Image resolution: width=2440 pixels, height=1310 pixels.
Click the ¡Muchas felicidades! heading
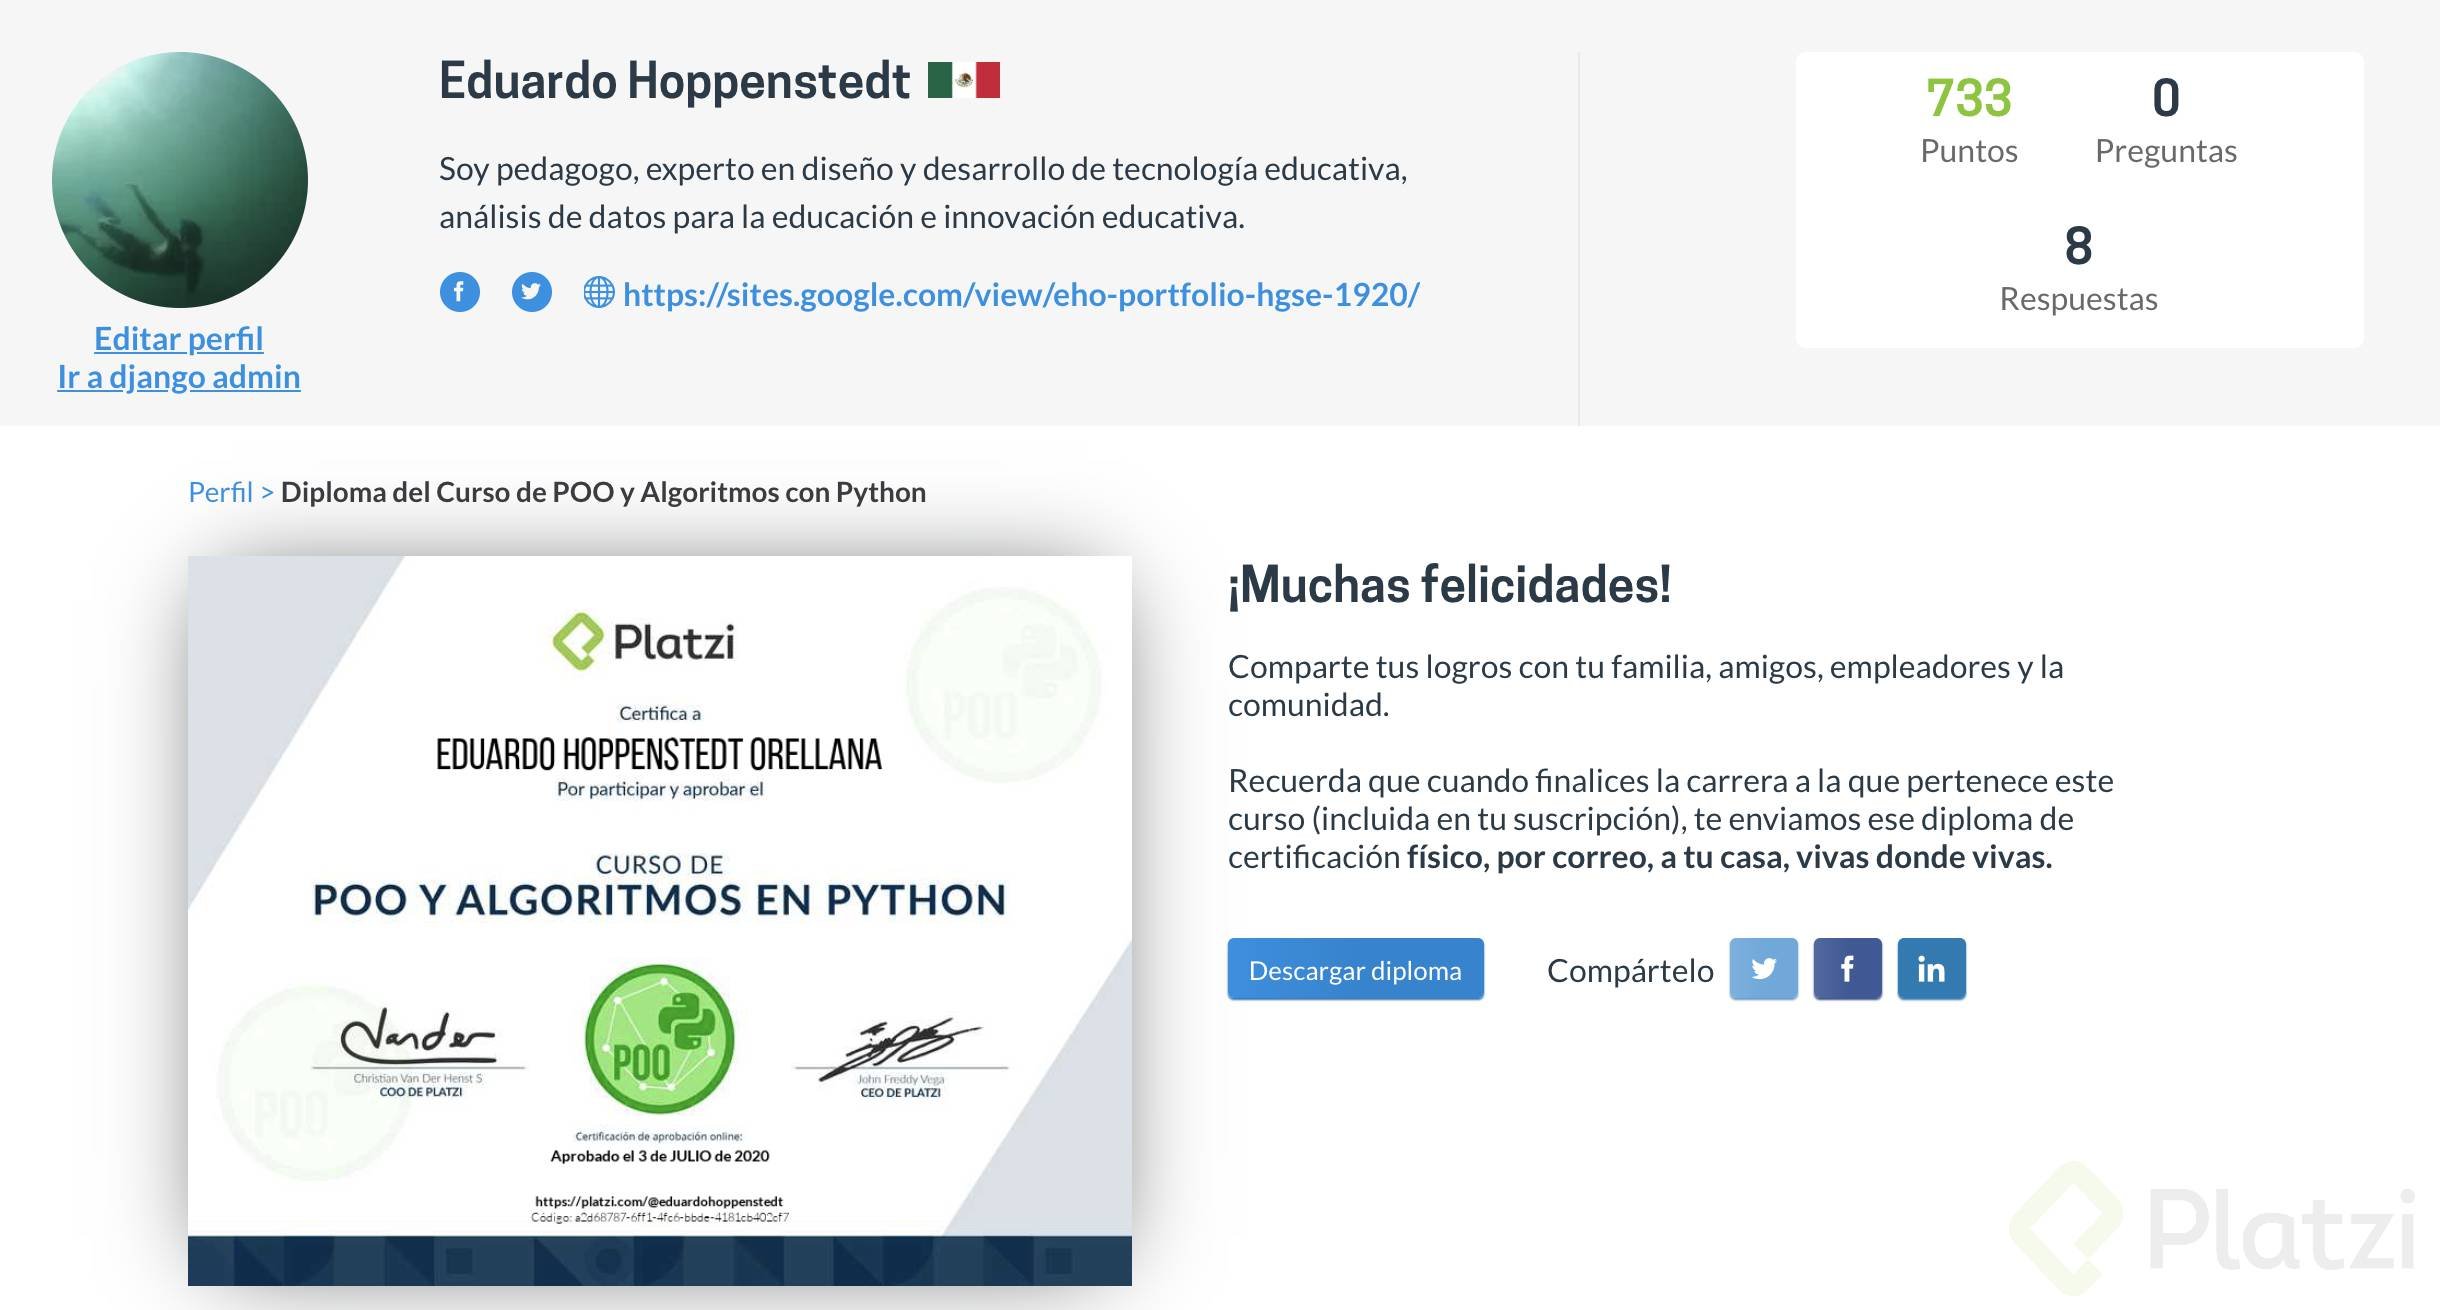pyautogui.click(x=1450, y=585)
